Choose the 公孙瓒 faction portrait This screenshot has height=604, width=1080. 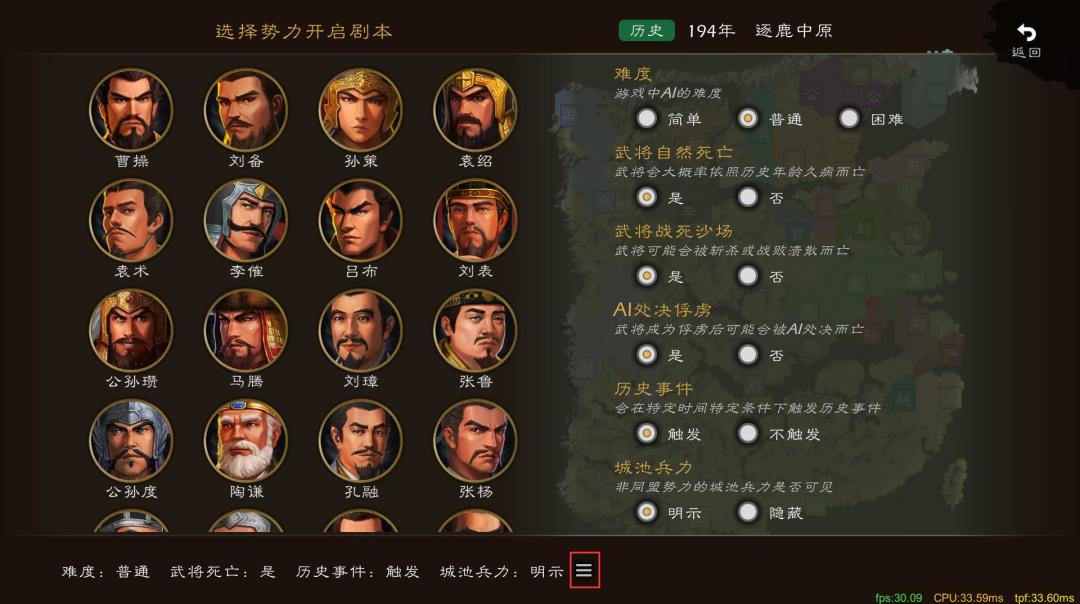tap(131, 331)
